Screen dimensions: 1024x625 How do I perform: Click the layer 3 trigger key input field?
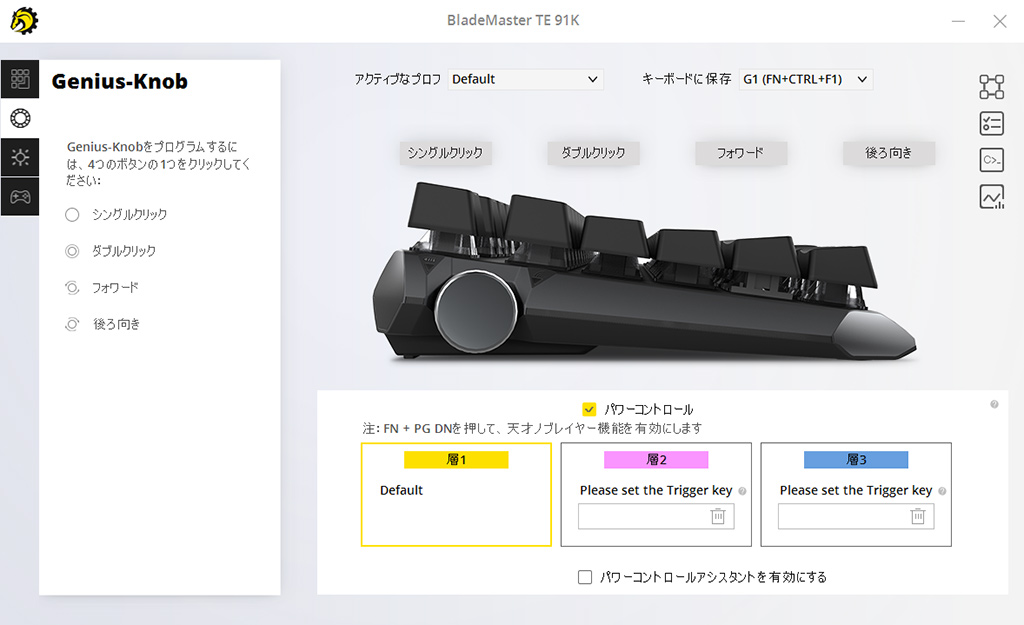842,516
